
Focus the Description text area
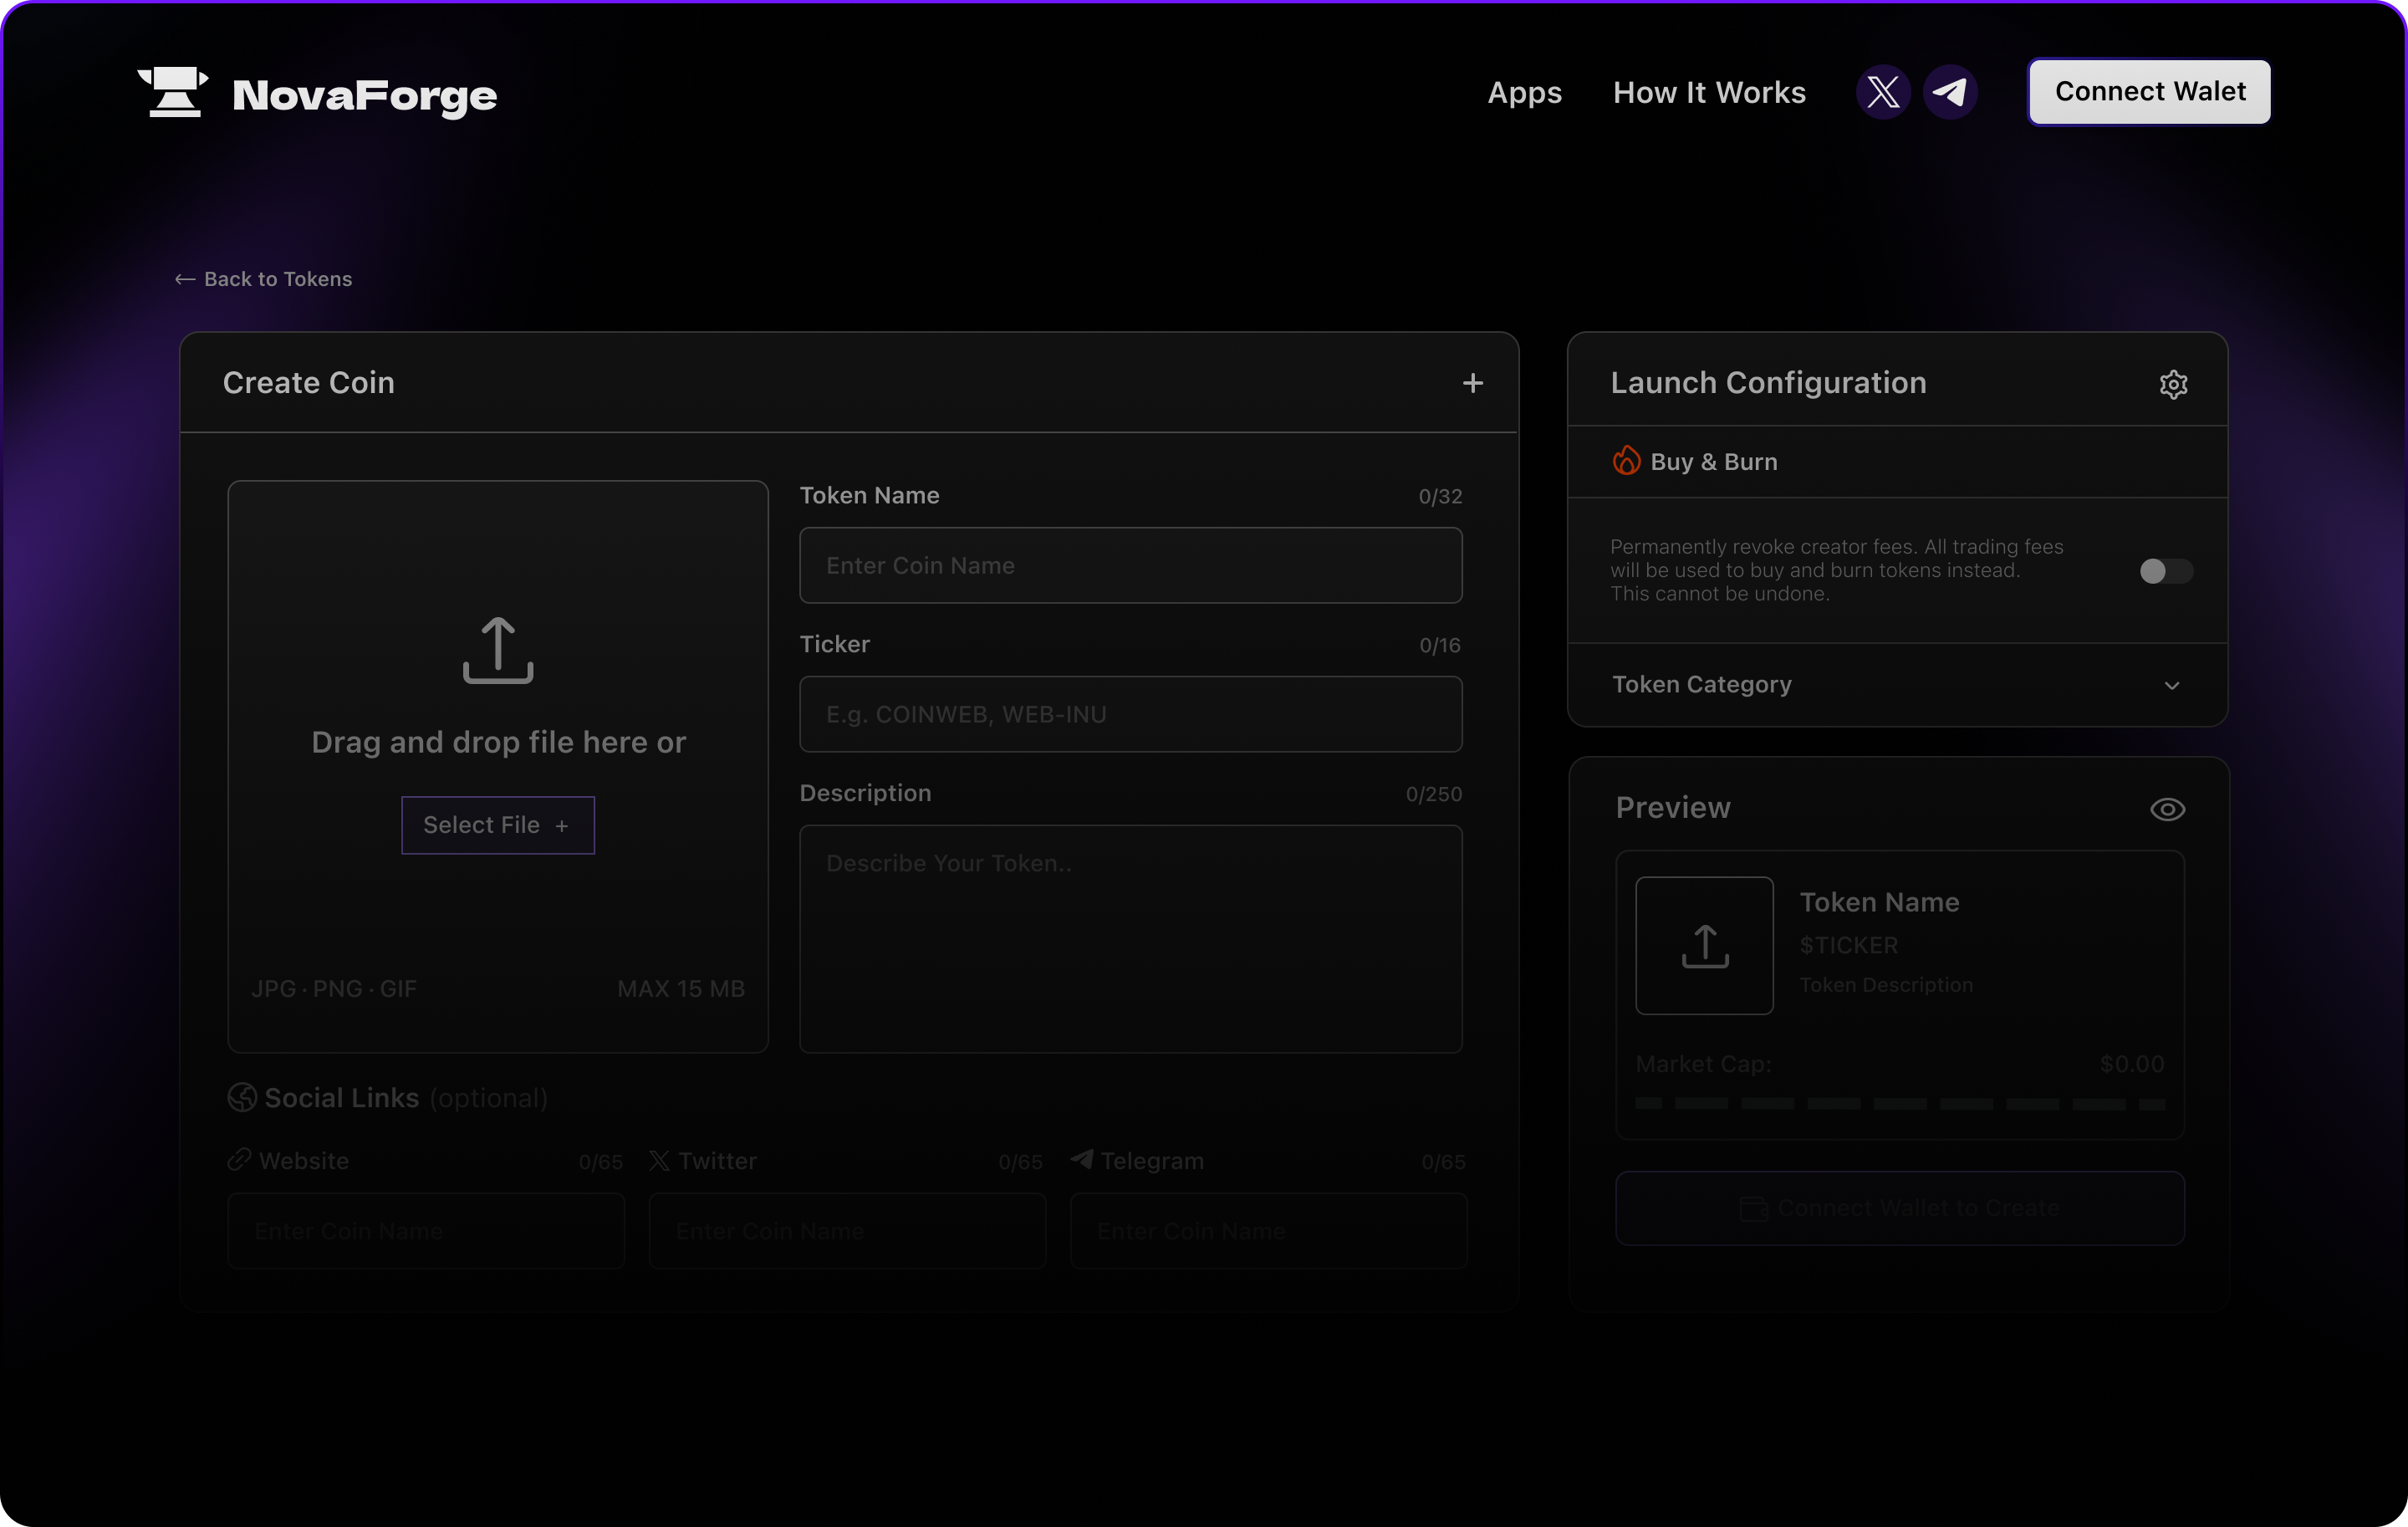click(1131, 939)
